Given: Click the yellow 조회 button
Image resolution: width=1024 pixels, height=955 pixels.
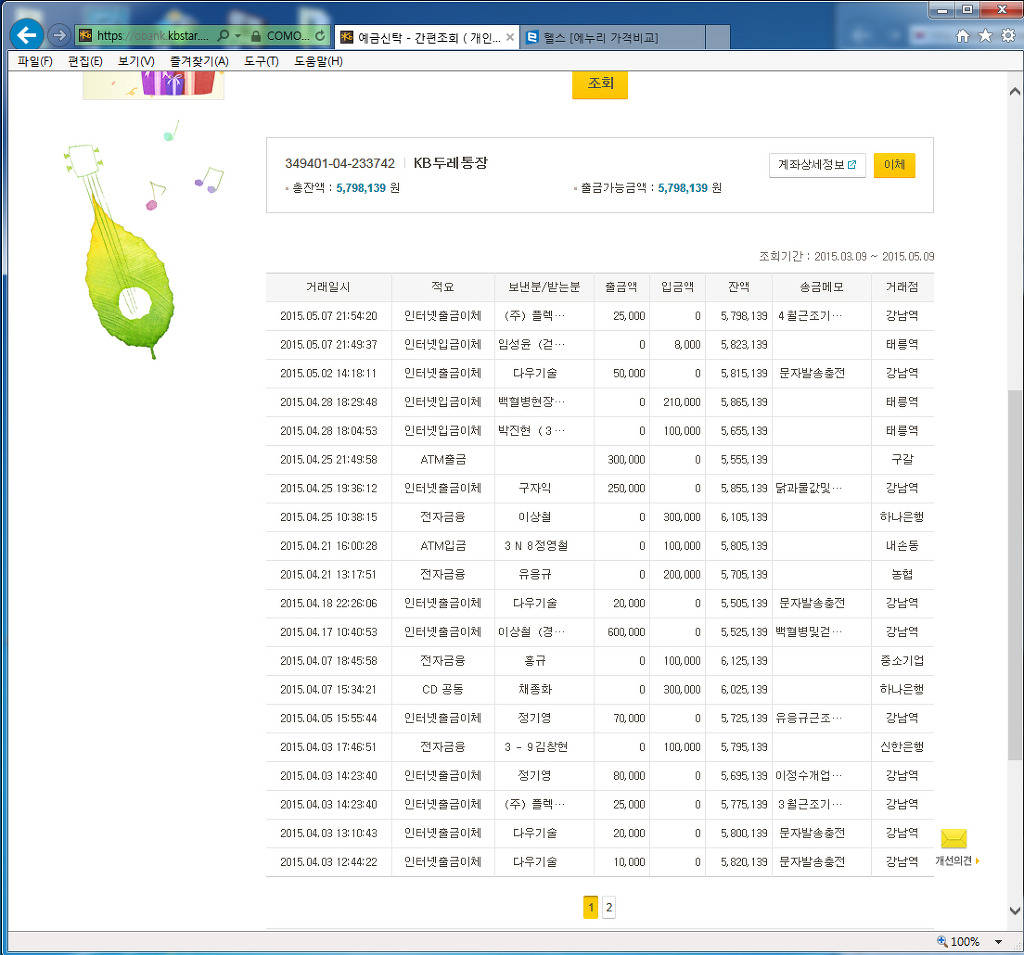Looking at the screenshot, I should (599, 85).
